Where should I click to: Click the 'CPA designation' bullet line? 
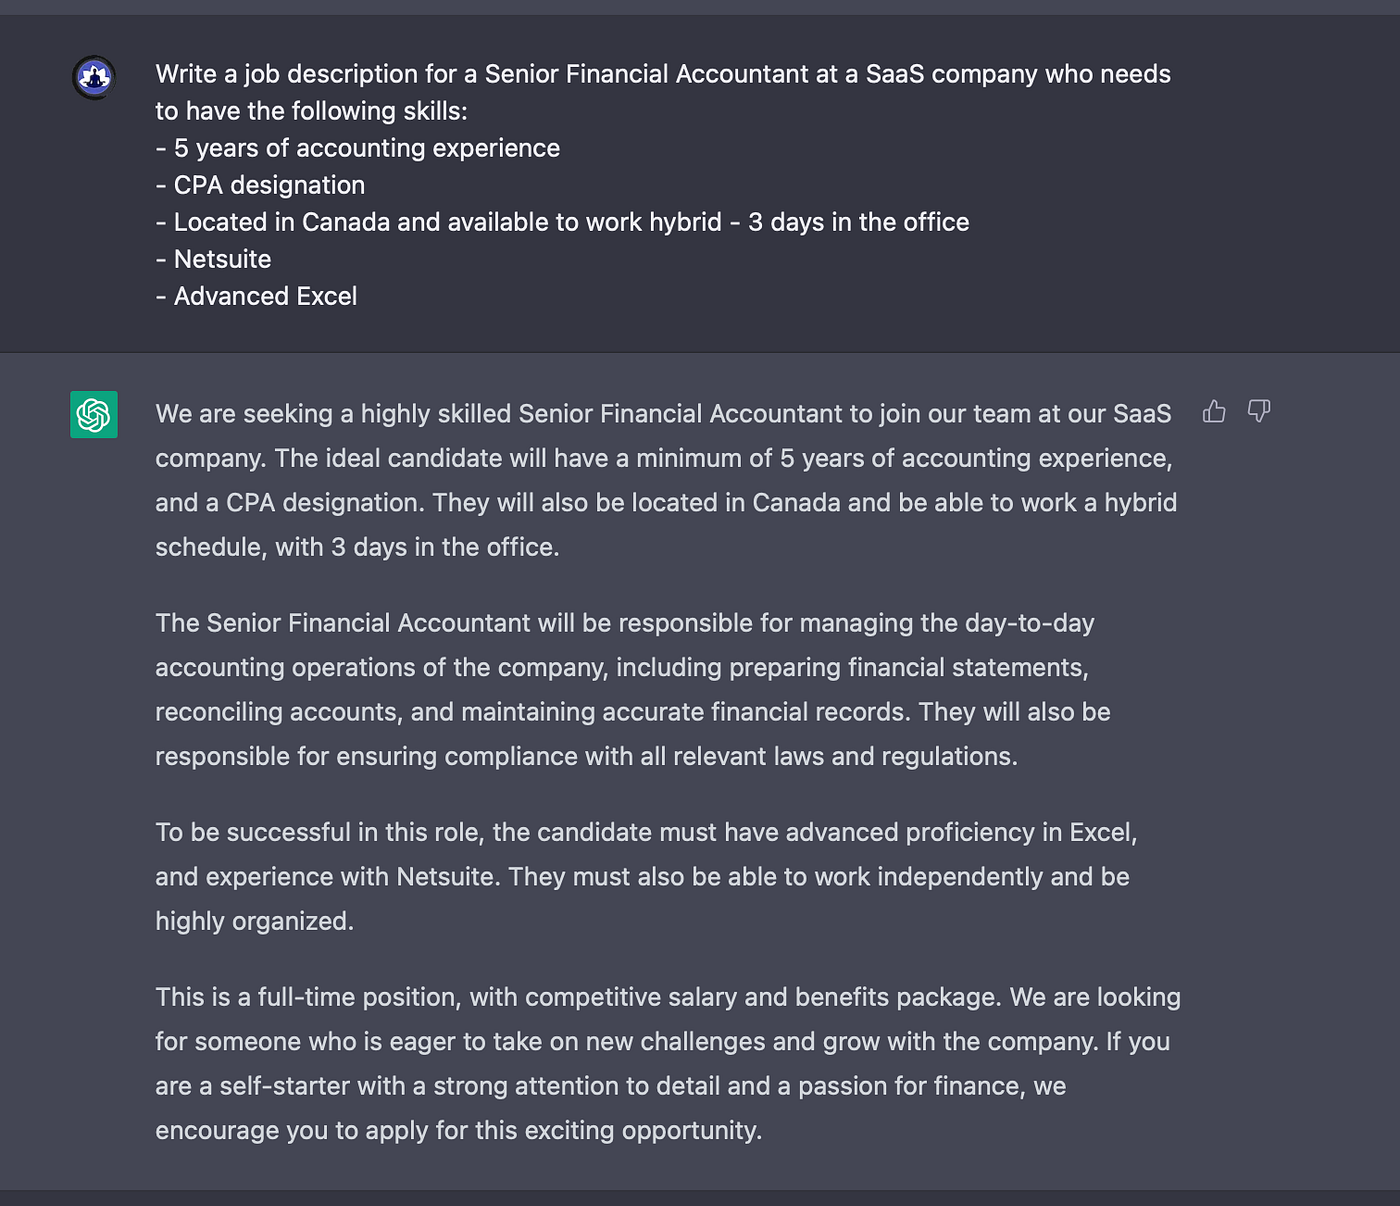(x=260, y=185)
